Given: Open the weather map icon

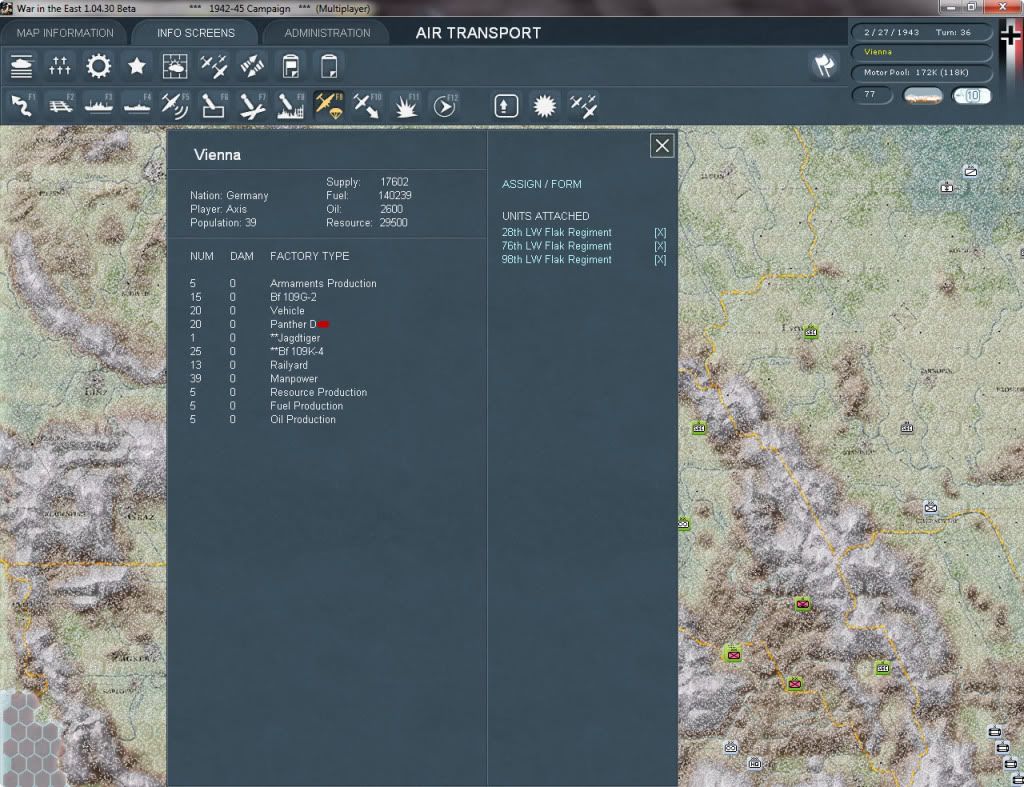Looking at the screenshot, I should click(175, 67).
